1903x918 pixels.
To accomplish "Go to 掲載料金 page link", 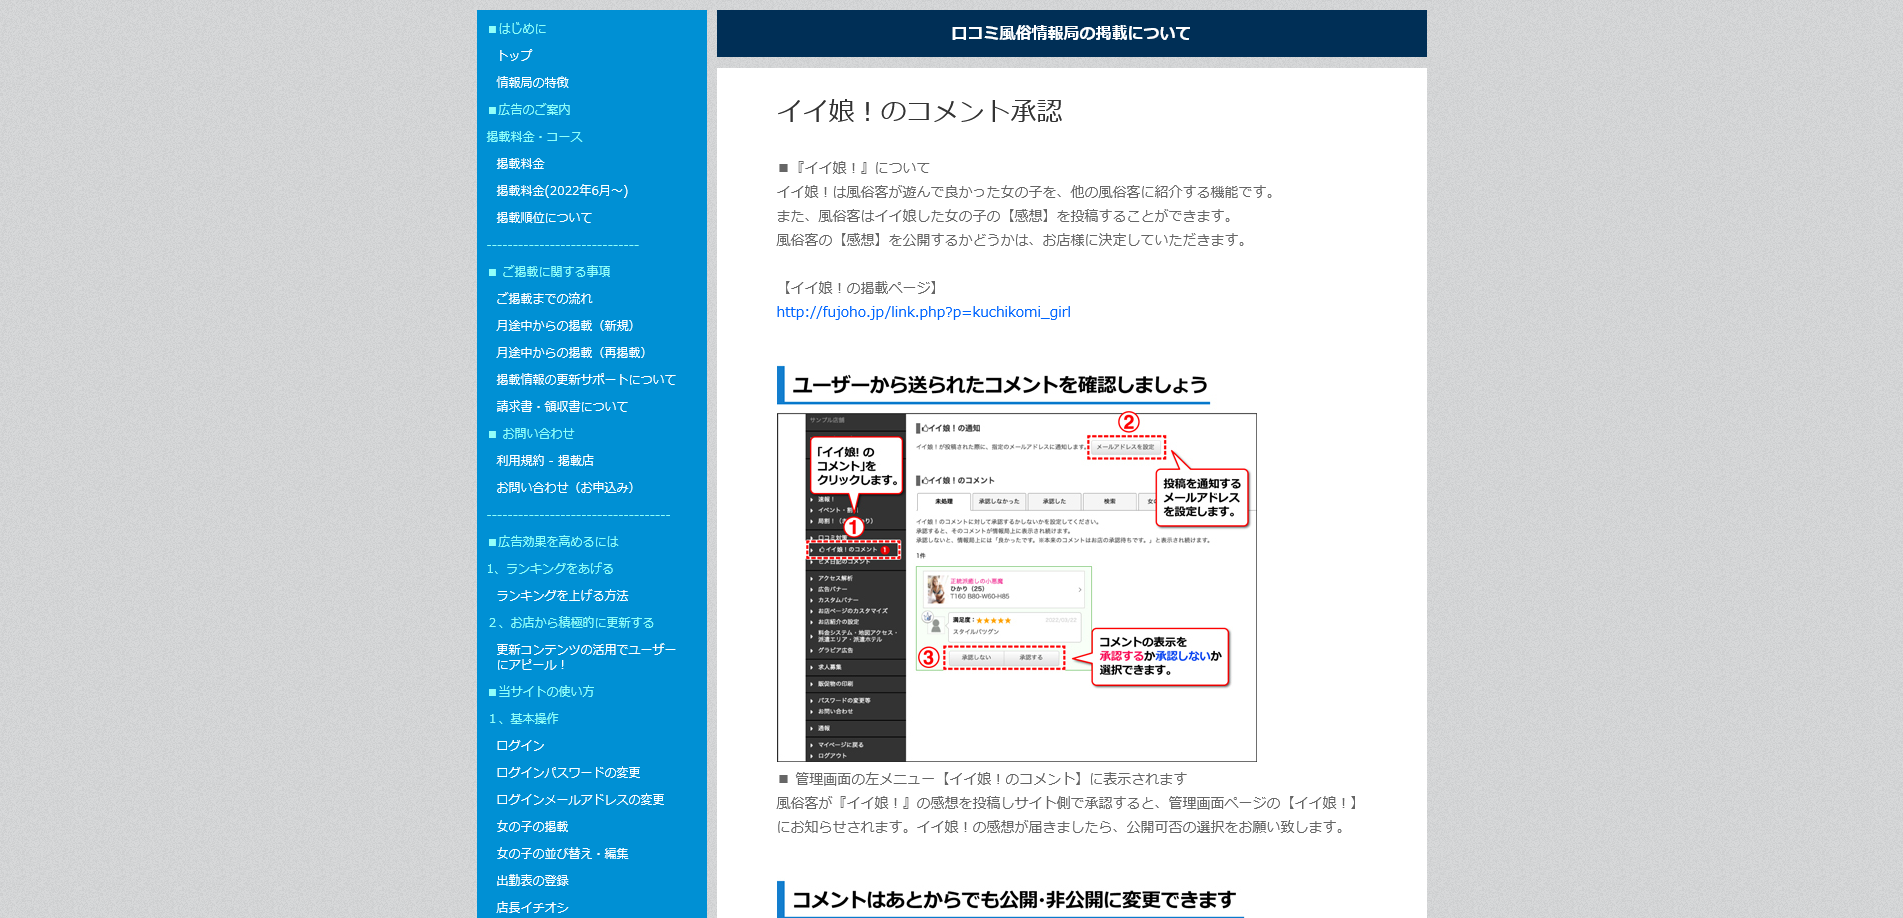I will (x=520, y=163).
